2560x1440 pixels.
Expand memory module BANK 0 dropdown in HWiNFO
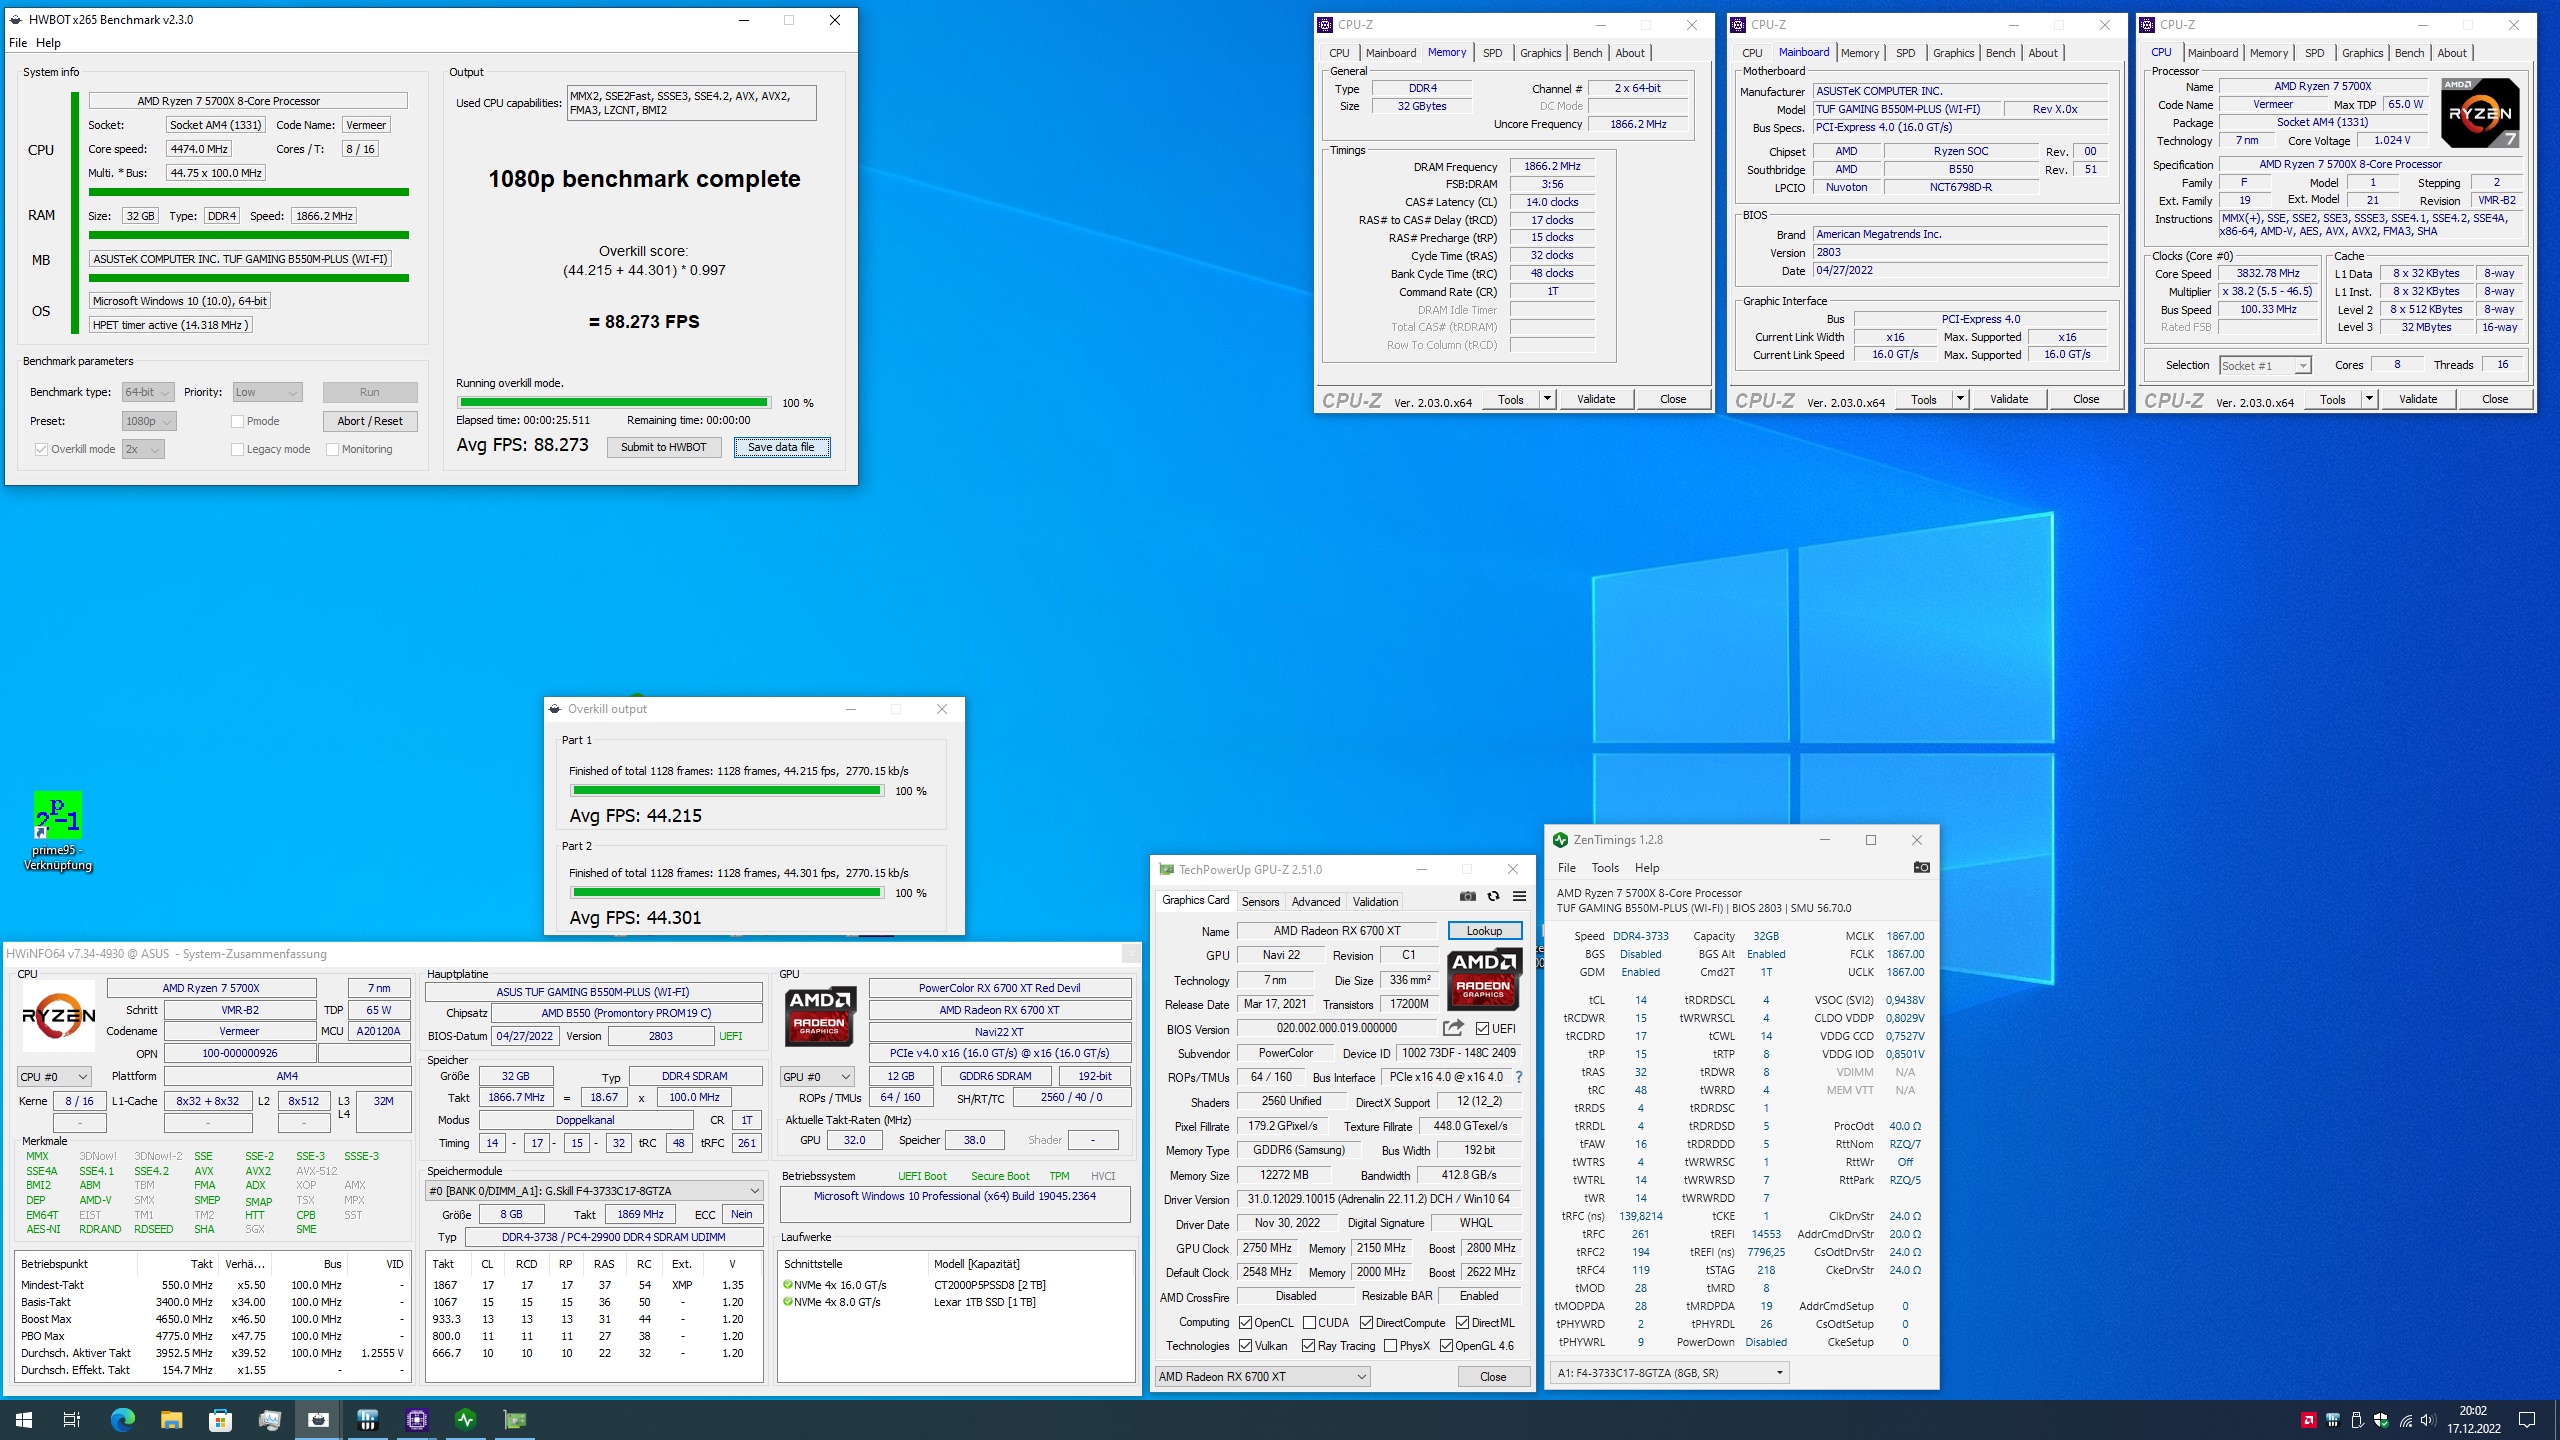[x=594, y=1190]
